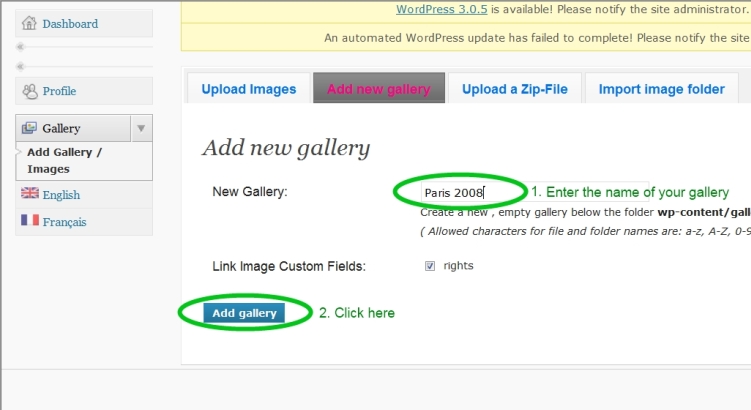The image size is (751, 410).
Task: Switch language to Français
Action: pos(64,222)
